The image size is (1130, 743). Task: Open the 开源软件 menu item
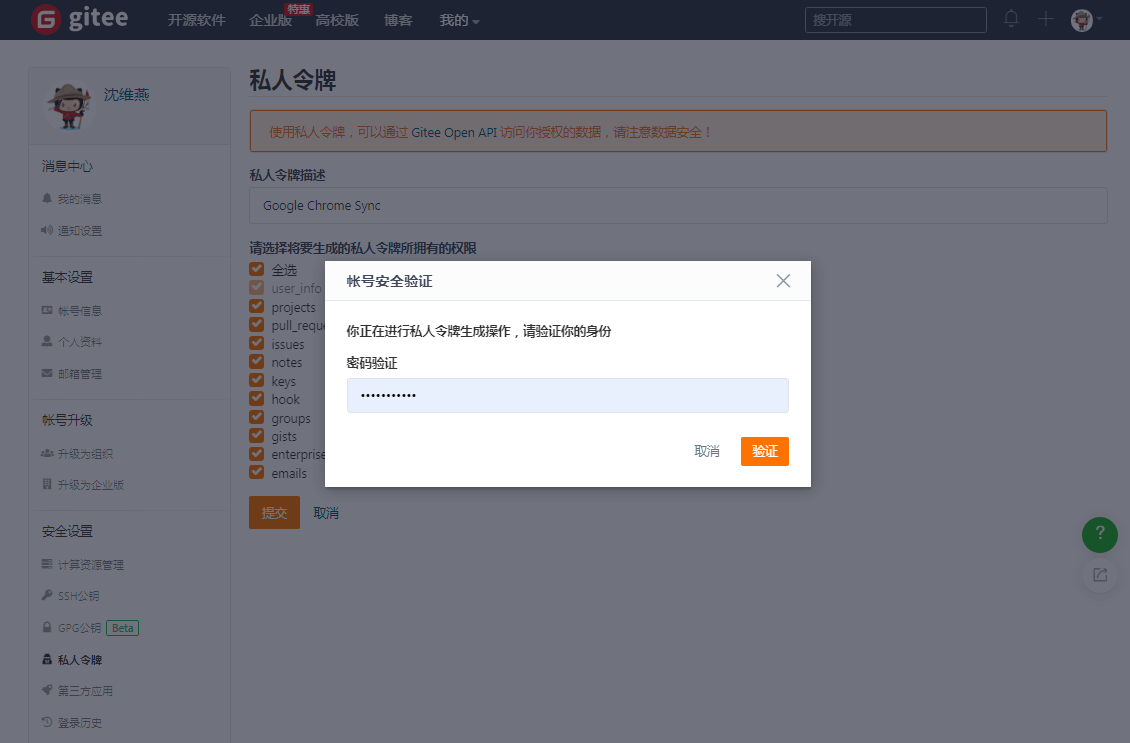tap(197, 20)
